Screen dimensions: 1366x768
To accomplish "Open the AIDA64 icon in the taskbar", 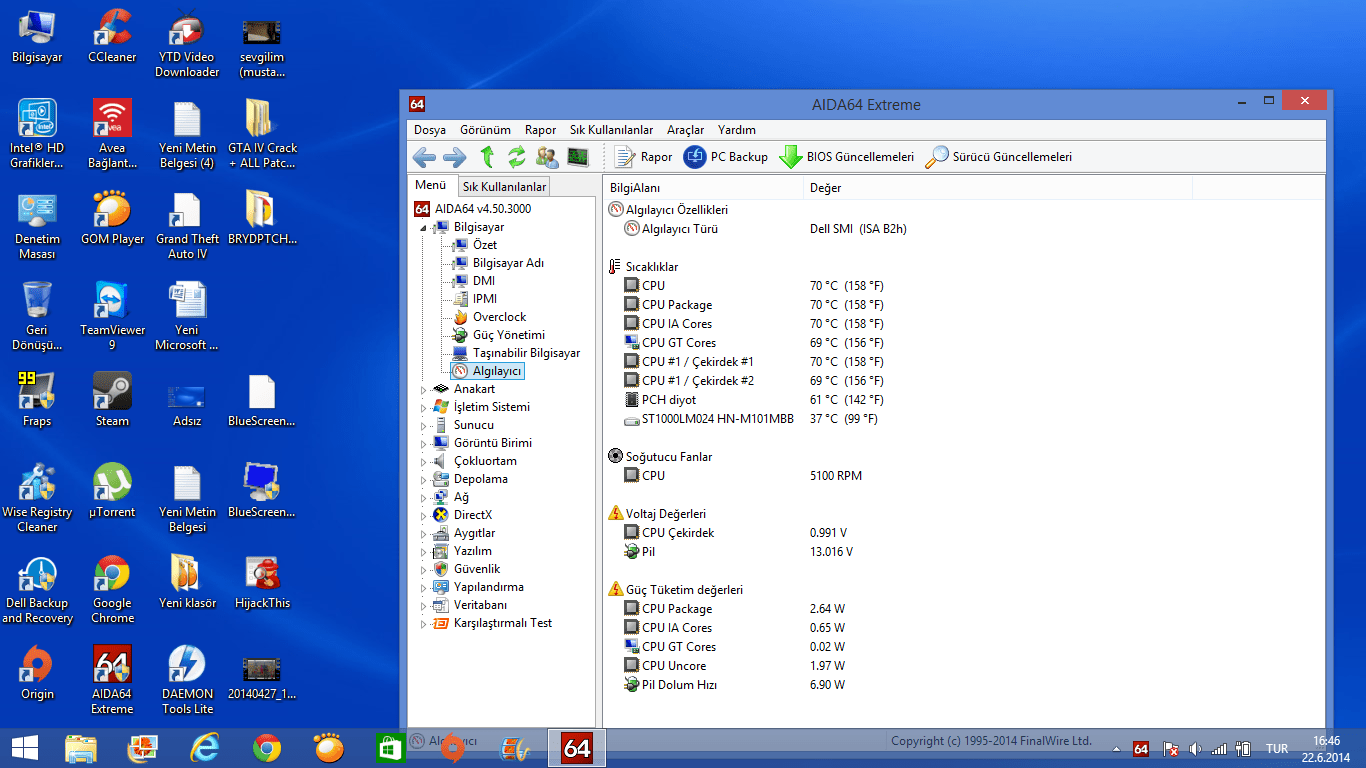I will pos(576,747).
